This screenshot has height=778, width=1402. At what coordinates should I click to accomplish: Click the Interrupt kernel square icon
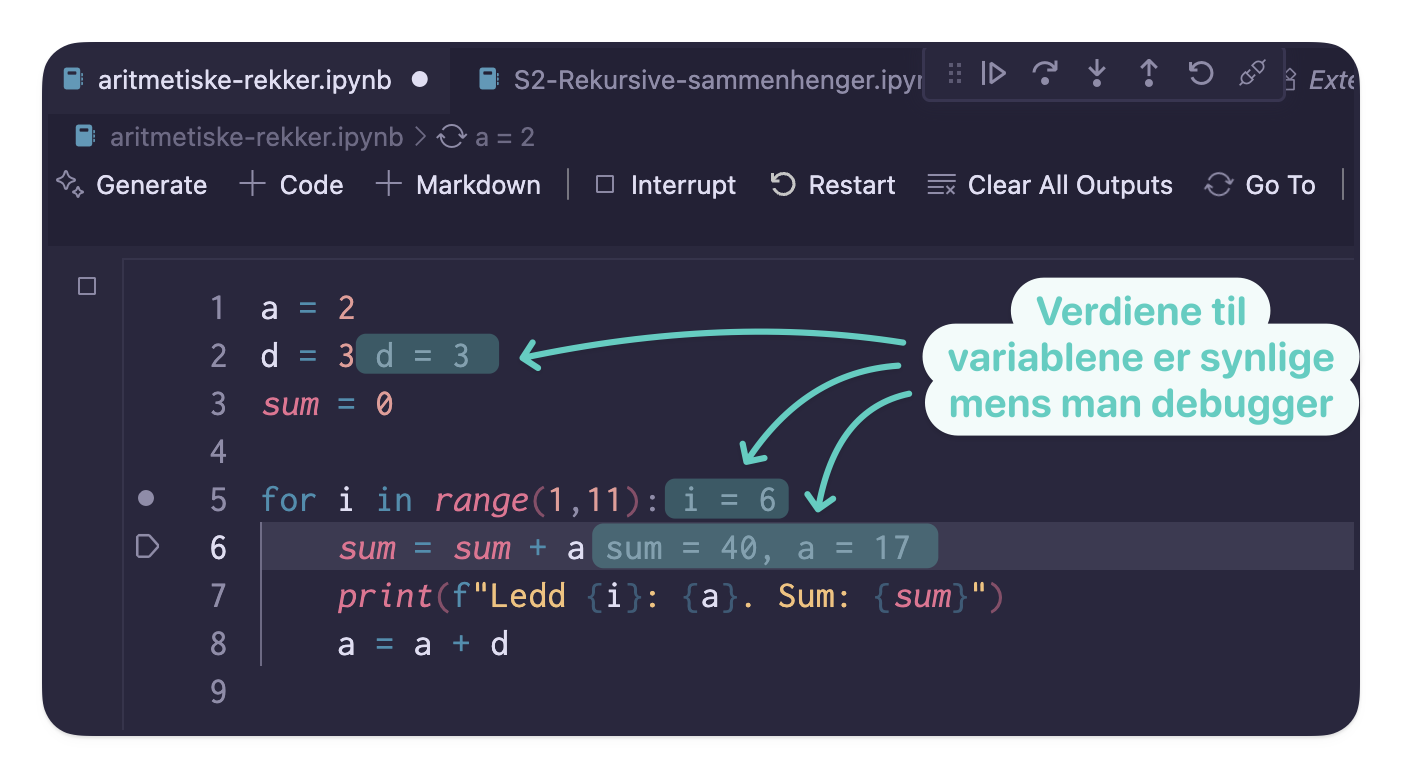point(604,184)
